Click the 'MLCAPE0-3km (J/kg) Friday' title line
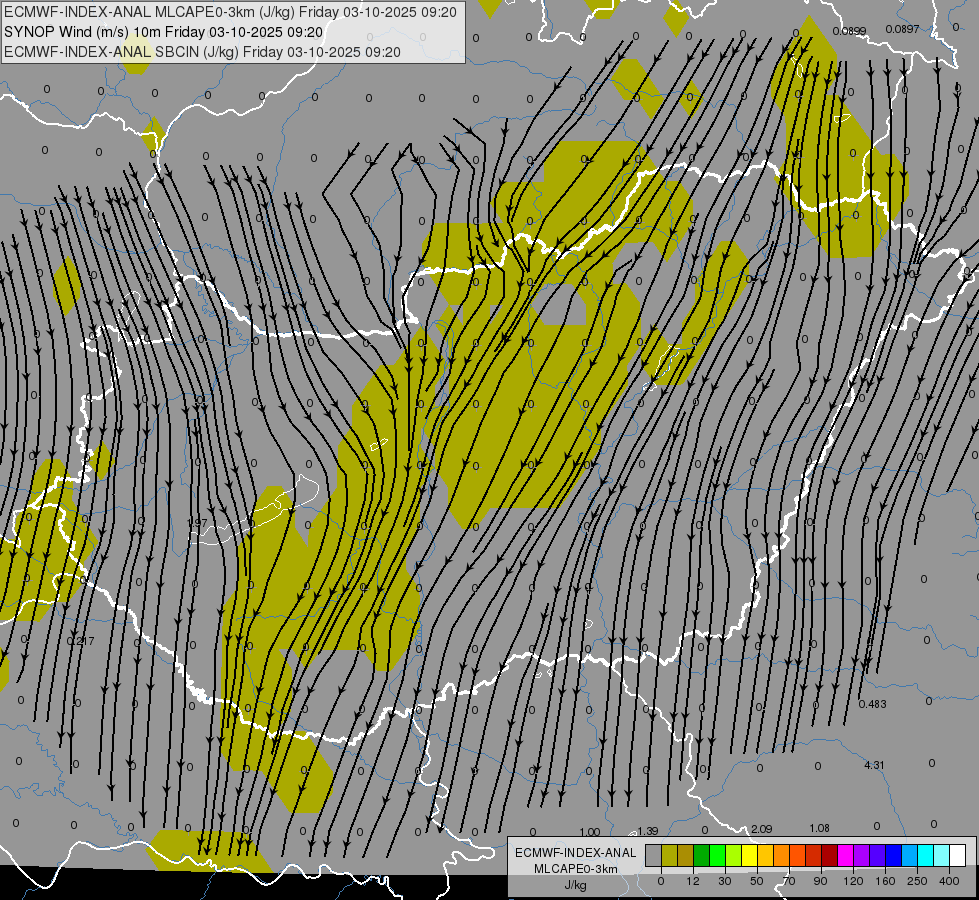The width and height of the screenshot is (979, 900). 230,12
